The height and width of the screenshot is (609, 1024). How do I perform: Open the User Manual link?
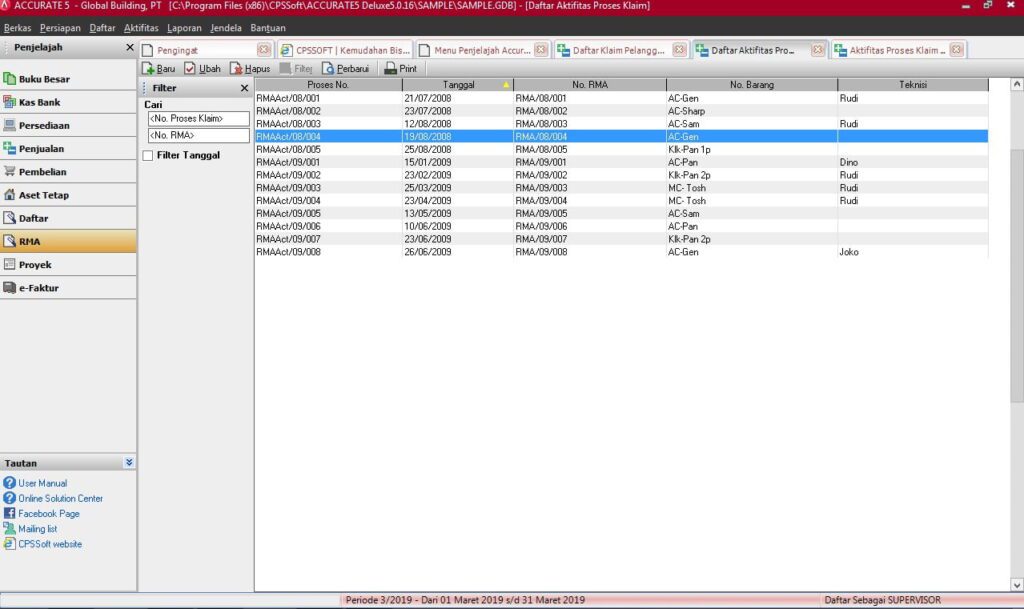tap(42, 483)
